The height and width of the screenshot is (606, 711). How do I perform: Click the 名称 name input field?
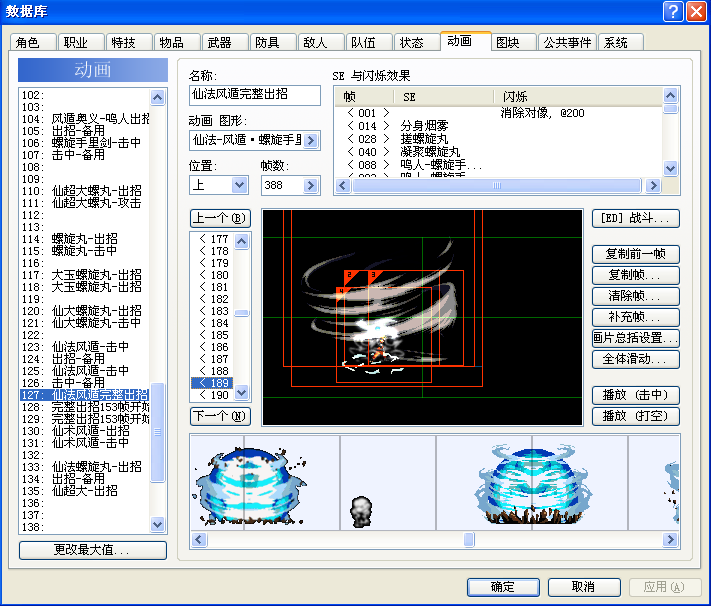tap(255, 95)
